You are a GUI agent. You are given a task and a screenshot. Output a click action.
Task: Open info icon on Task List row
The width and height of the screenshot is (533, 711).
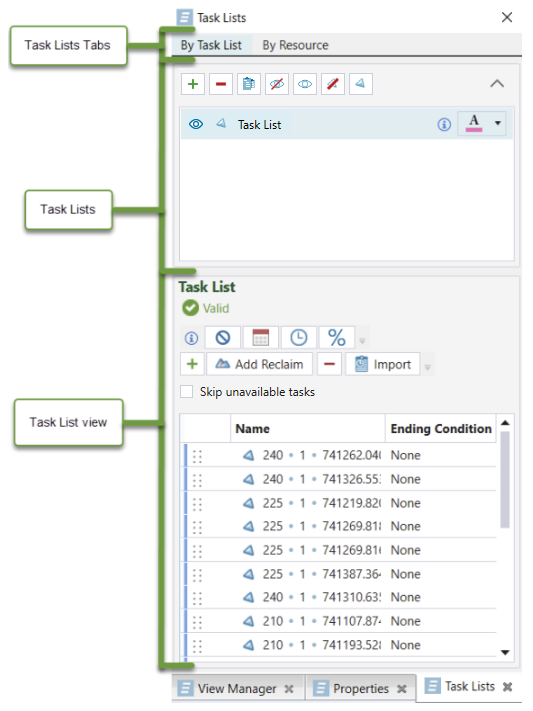[x=444, y=124]
